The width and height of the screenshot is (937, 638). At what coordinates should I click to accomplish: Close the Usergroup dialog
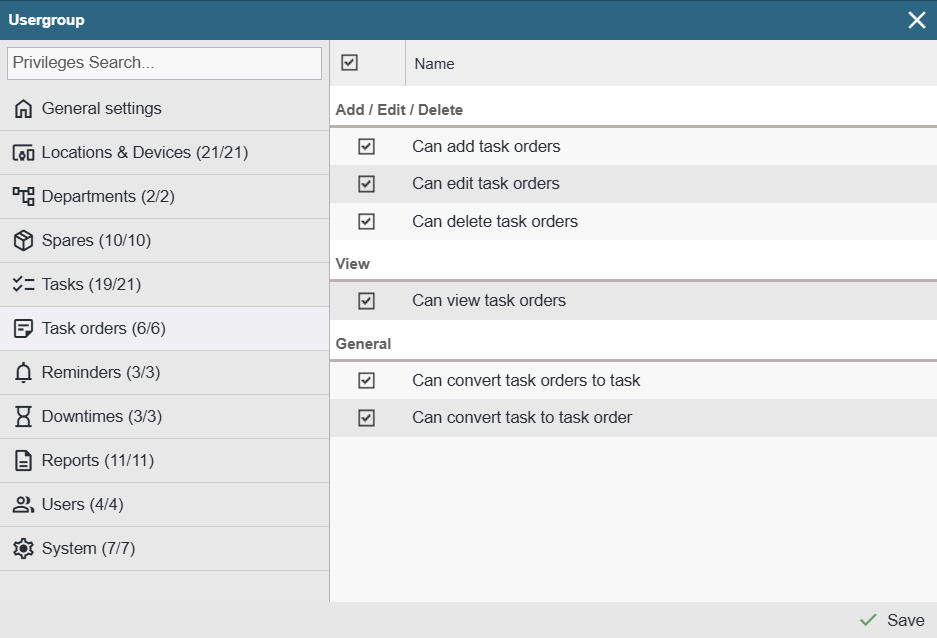tap(916, 20)
